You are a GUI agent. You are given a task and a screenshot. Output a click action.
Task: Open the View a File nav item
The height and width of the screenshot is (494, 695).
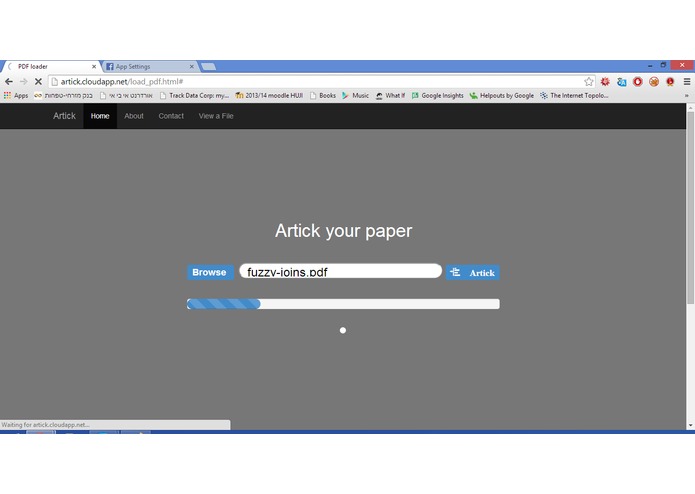pos(216,116)
